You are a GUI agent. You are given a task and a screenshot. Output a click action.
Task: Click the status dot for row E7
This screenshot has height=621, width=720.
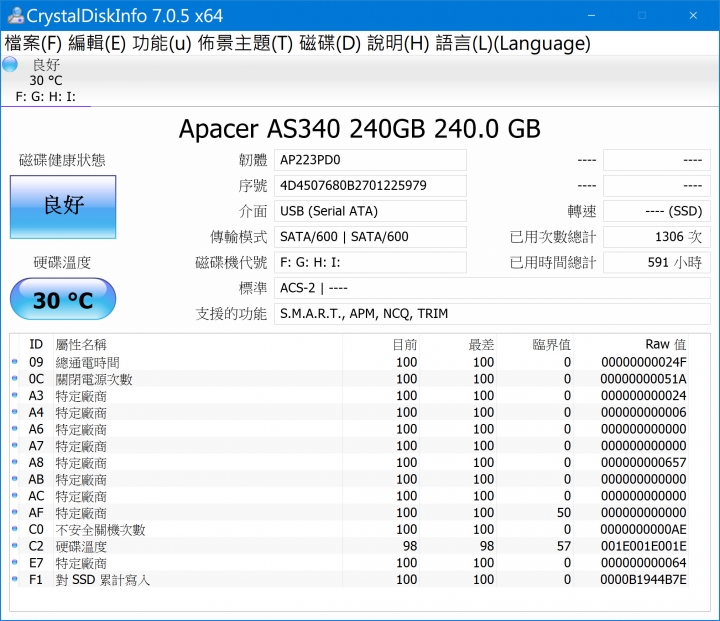[x=15, y=562]
